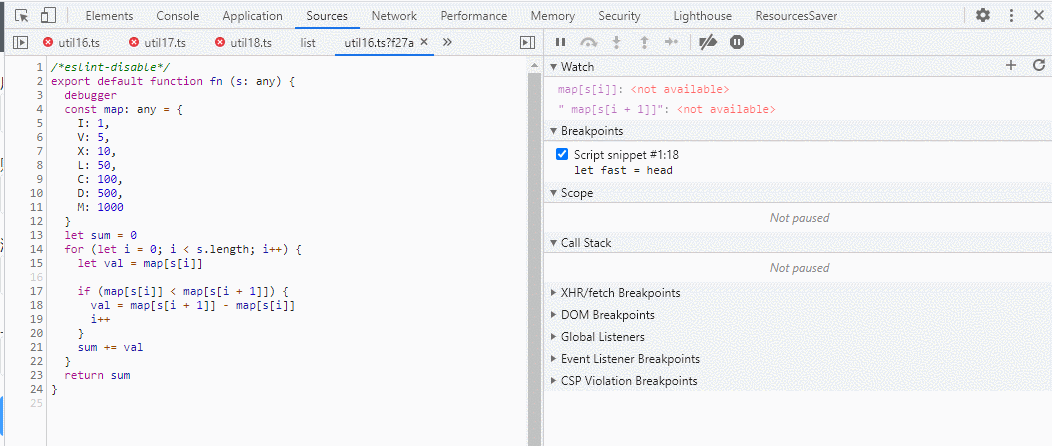
Task: Add a watch expression with plus icon
Action: pos(1011,65)
